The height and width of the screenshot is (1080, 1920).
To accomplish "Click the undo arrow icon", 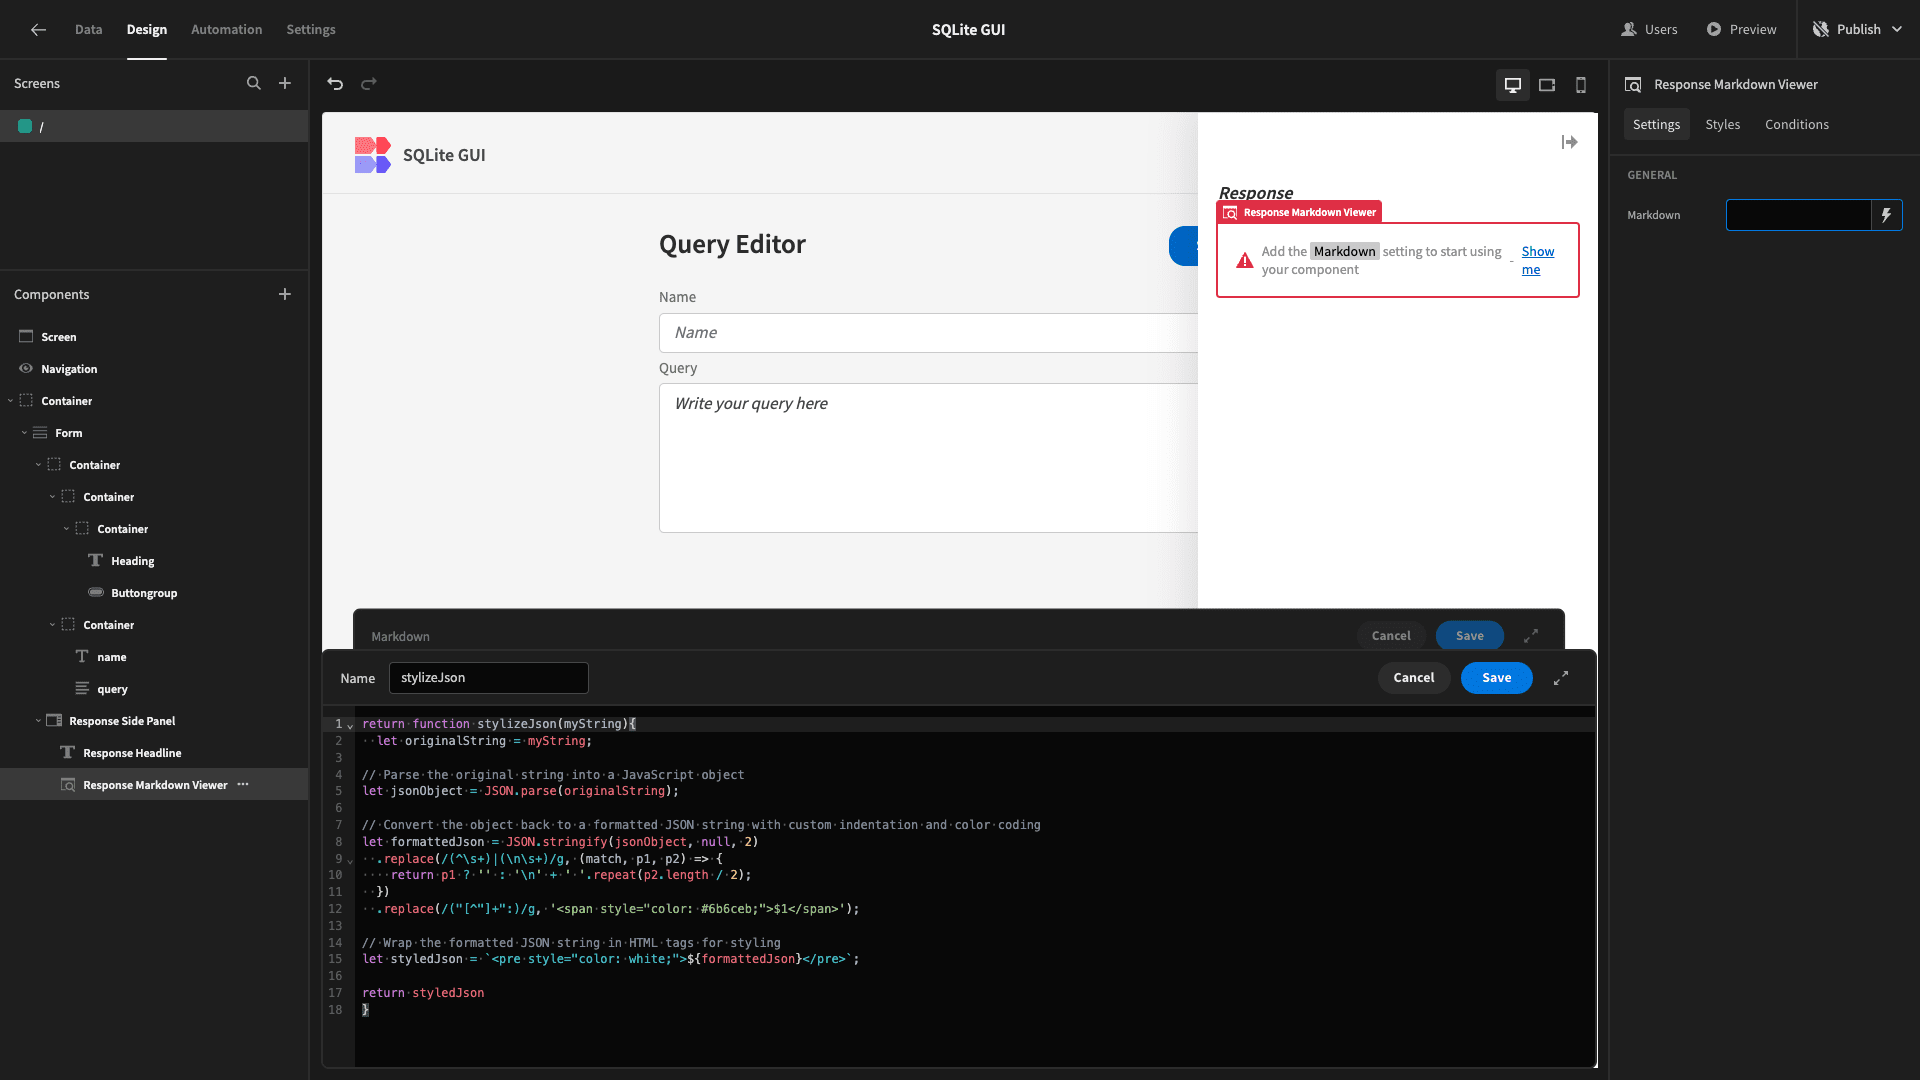I will pos(335,84).
